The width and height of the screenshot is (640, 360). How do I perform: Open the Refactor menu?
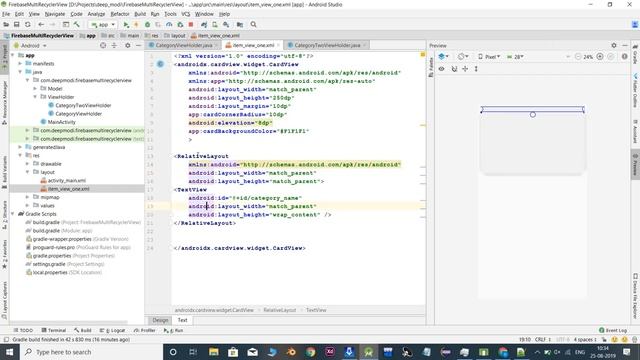[x=120, y=14]
